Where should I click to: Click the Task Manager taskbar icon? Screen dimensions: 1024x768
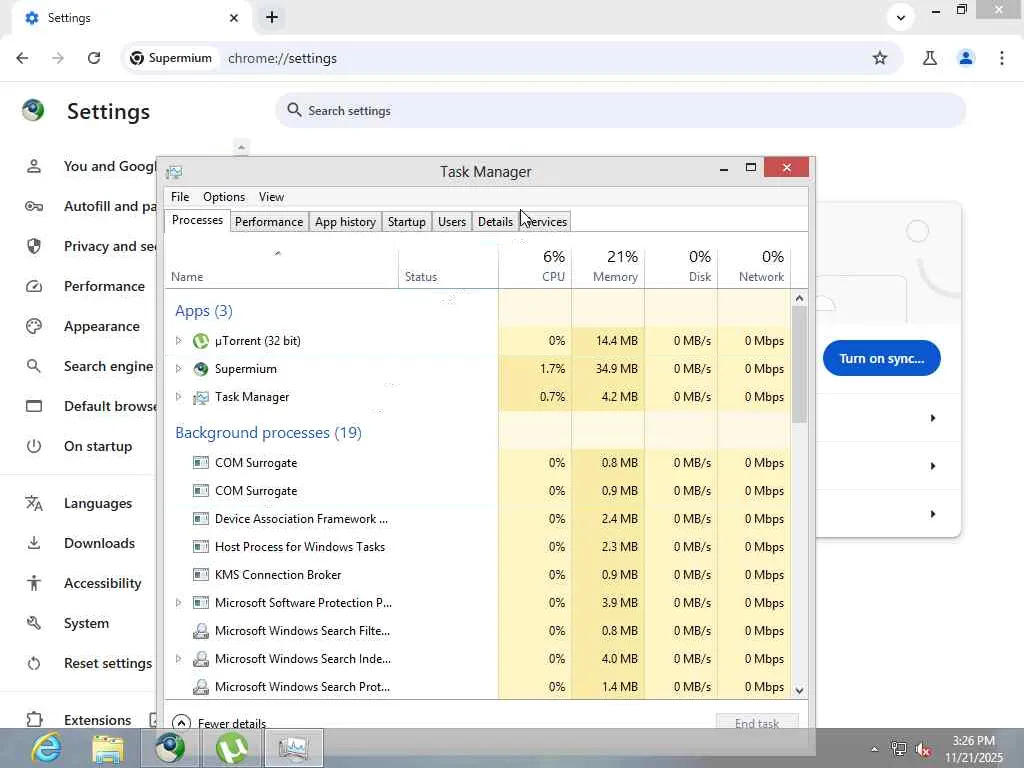coord(293,748)
